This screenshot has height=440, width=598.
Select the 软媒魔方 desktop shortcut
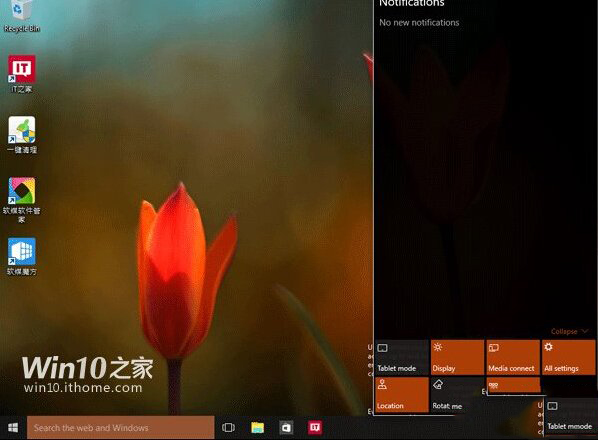(x=22, y=256)
